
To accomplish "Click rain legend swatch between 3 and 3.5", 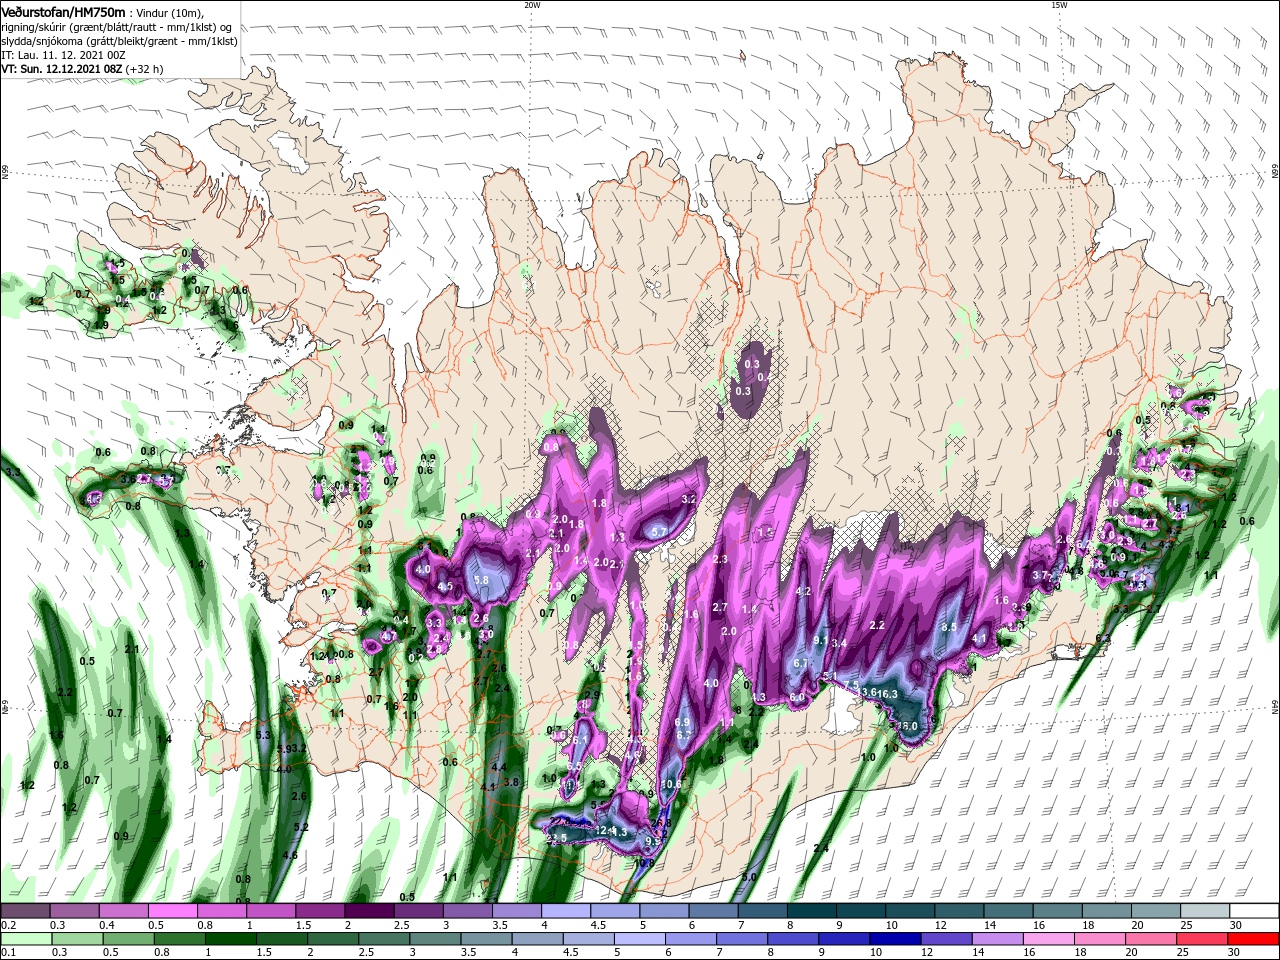I will (437, 939).
